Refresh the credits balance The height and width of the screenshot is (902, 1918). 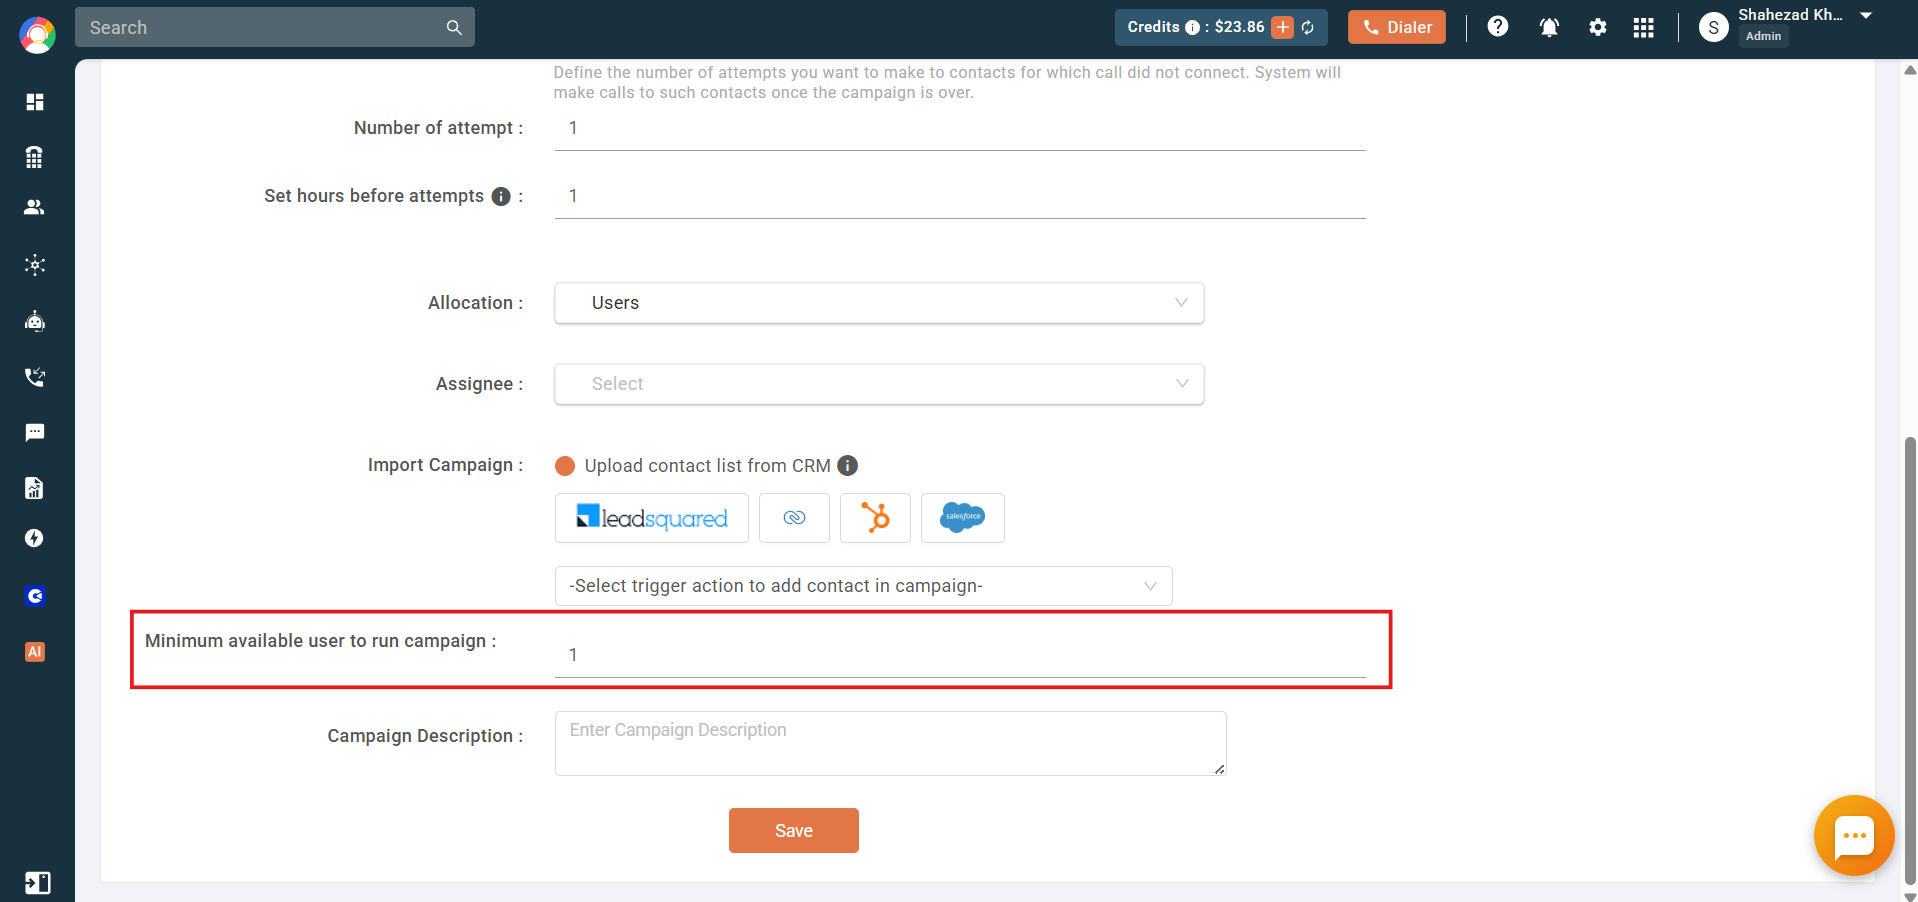tap(1308, 28)
